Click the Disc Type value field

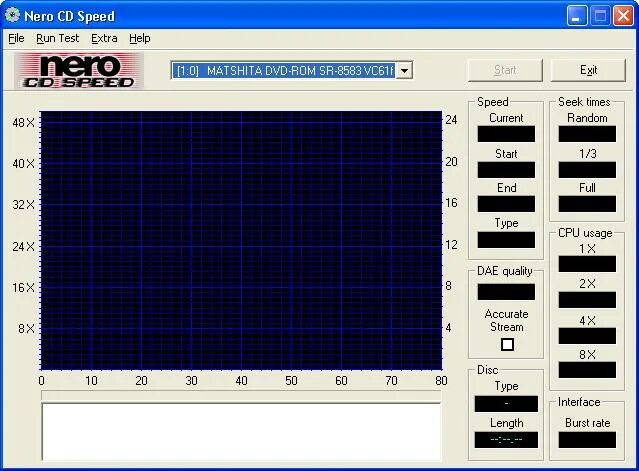pos(506,404)
